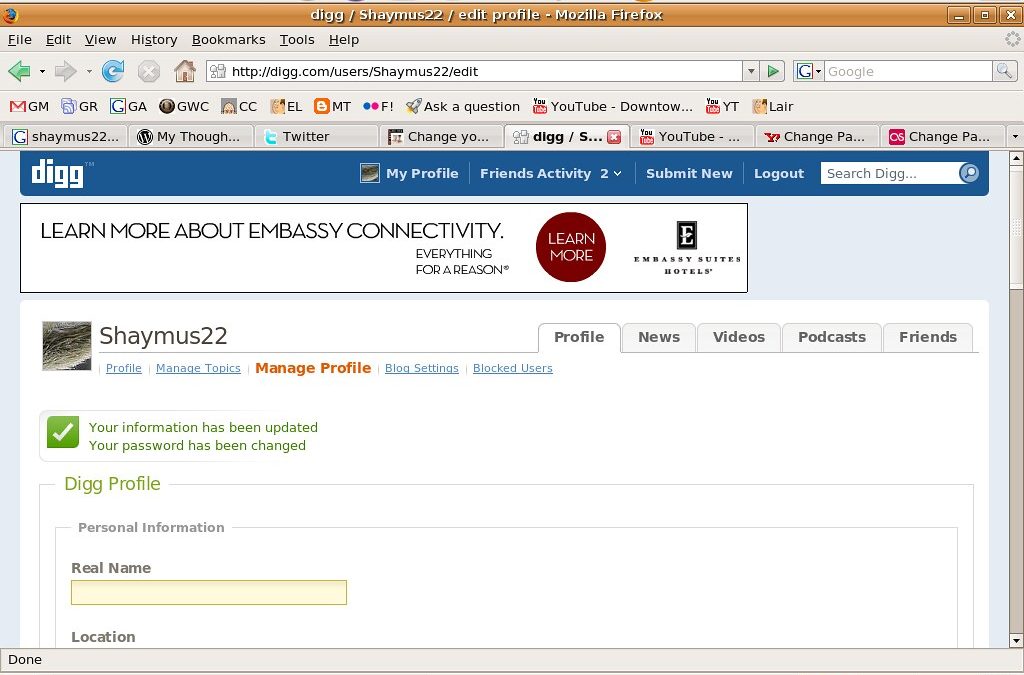The image size is (1024, 675).
Task: Click the Manage Topics link
Action: pyautogui.click(x=198, y=368)
